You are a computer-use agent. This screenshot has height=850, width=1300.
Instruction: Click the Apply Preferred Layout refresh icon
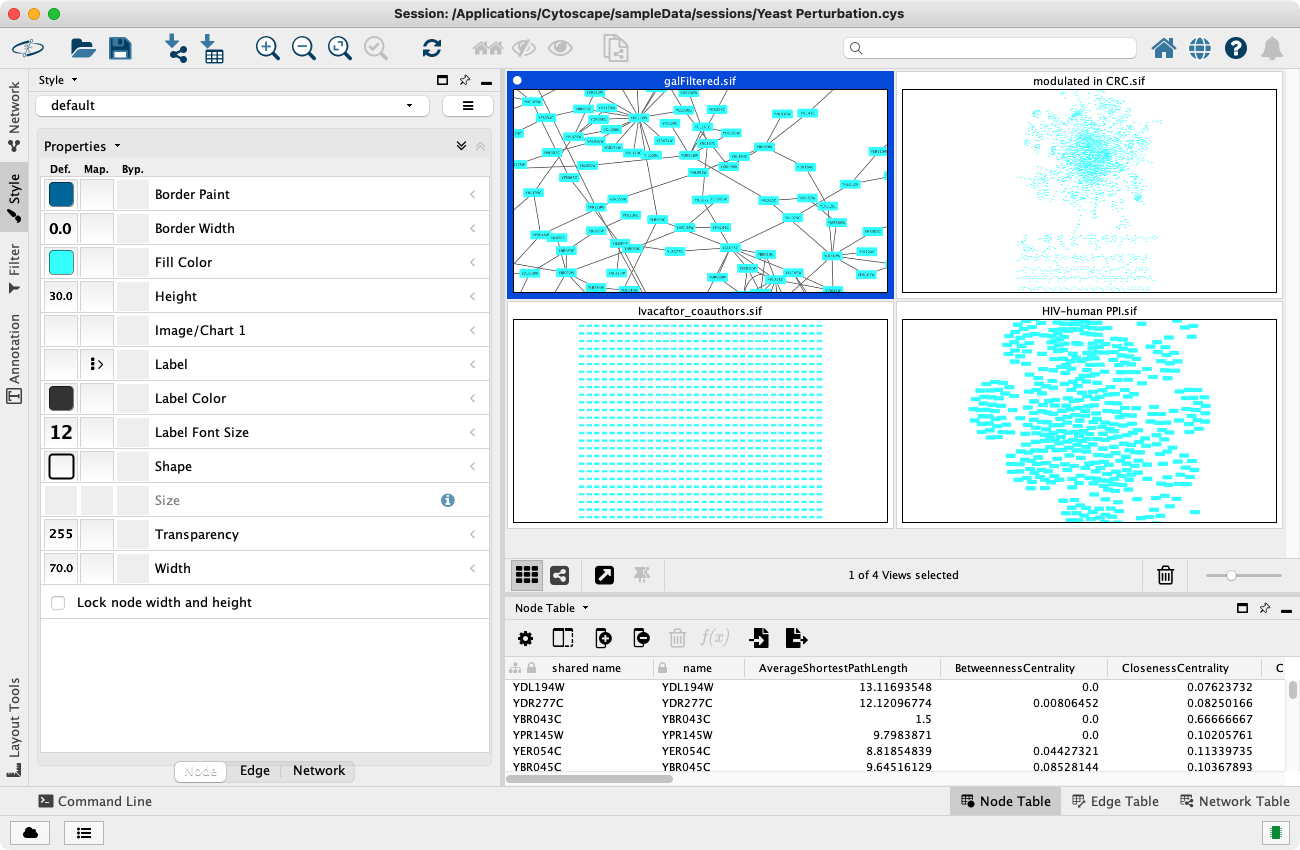(432, 48)
